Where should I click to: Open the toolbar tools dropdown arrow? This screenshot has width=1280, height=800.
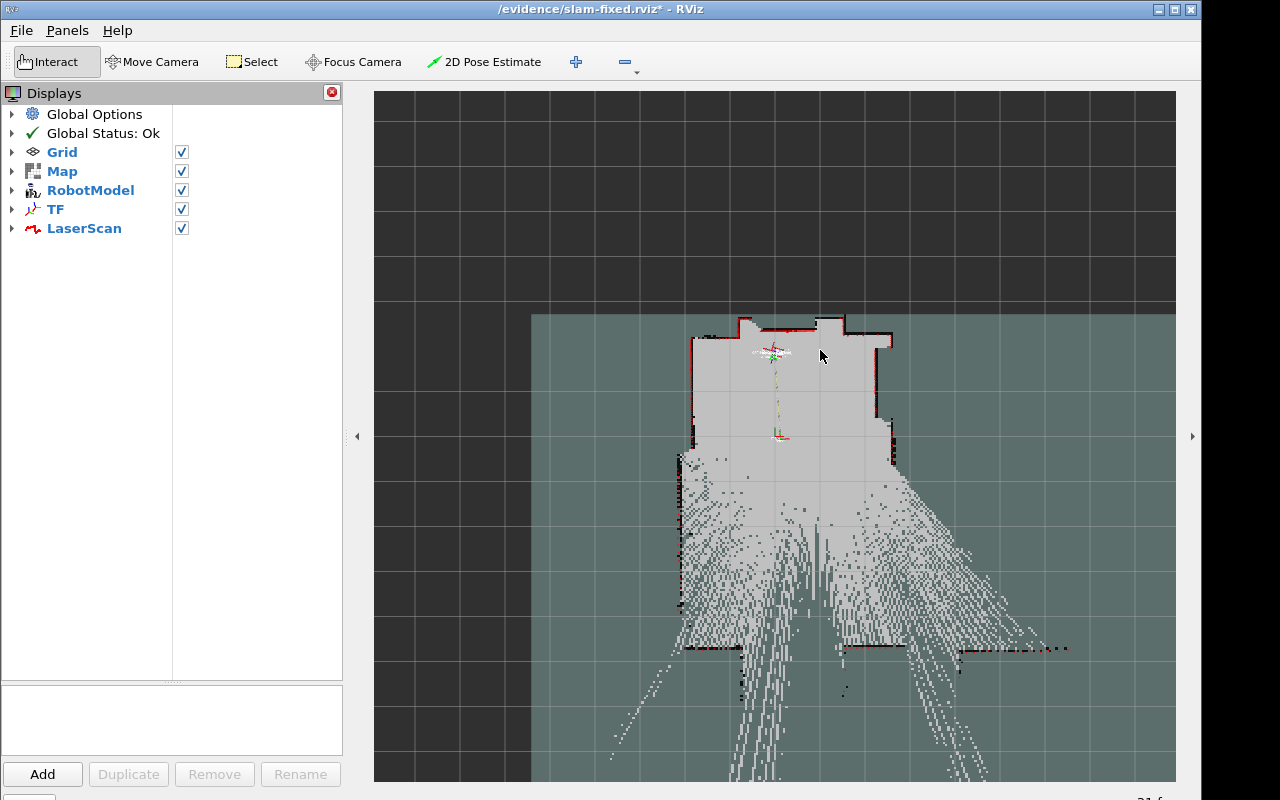pos(637,73)
